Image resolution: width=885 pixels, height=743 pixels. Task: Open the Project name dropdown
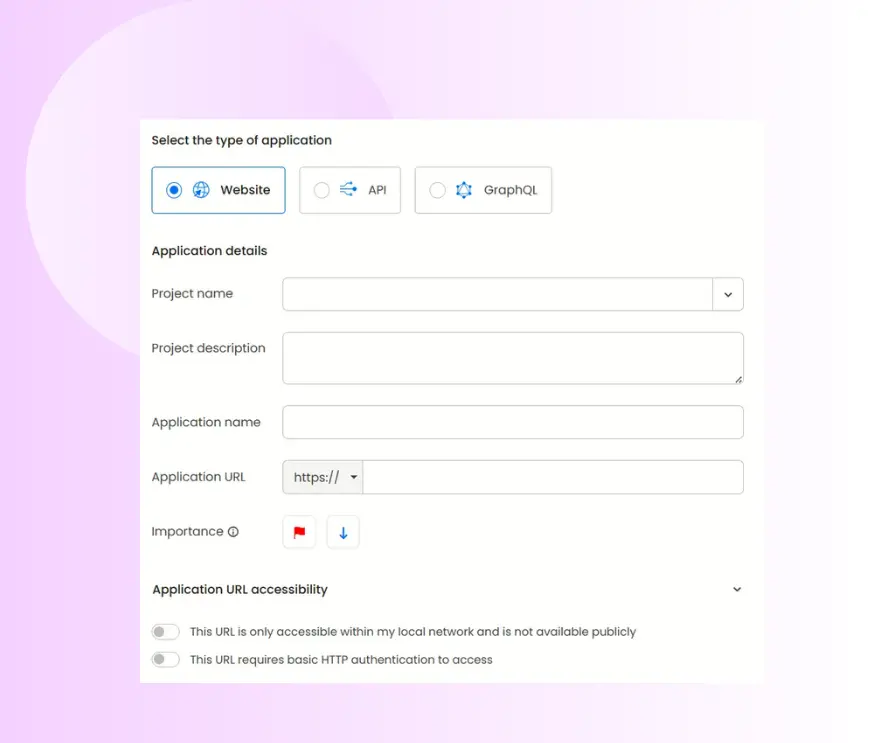pos(728,294)
